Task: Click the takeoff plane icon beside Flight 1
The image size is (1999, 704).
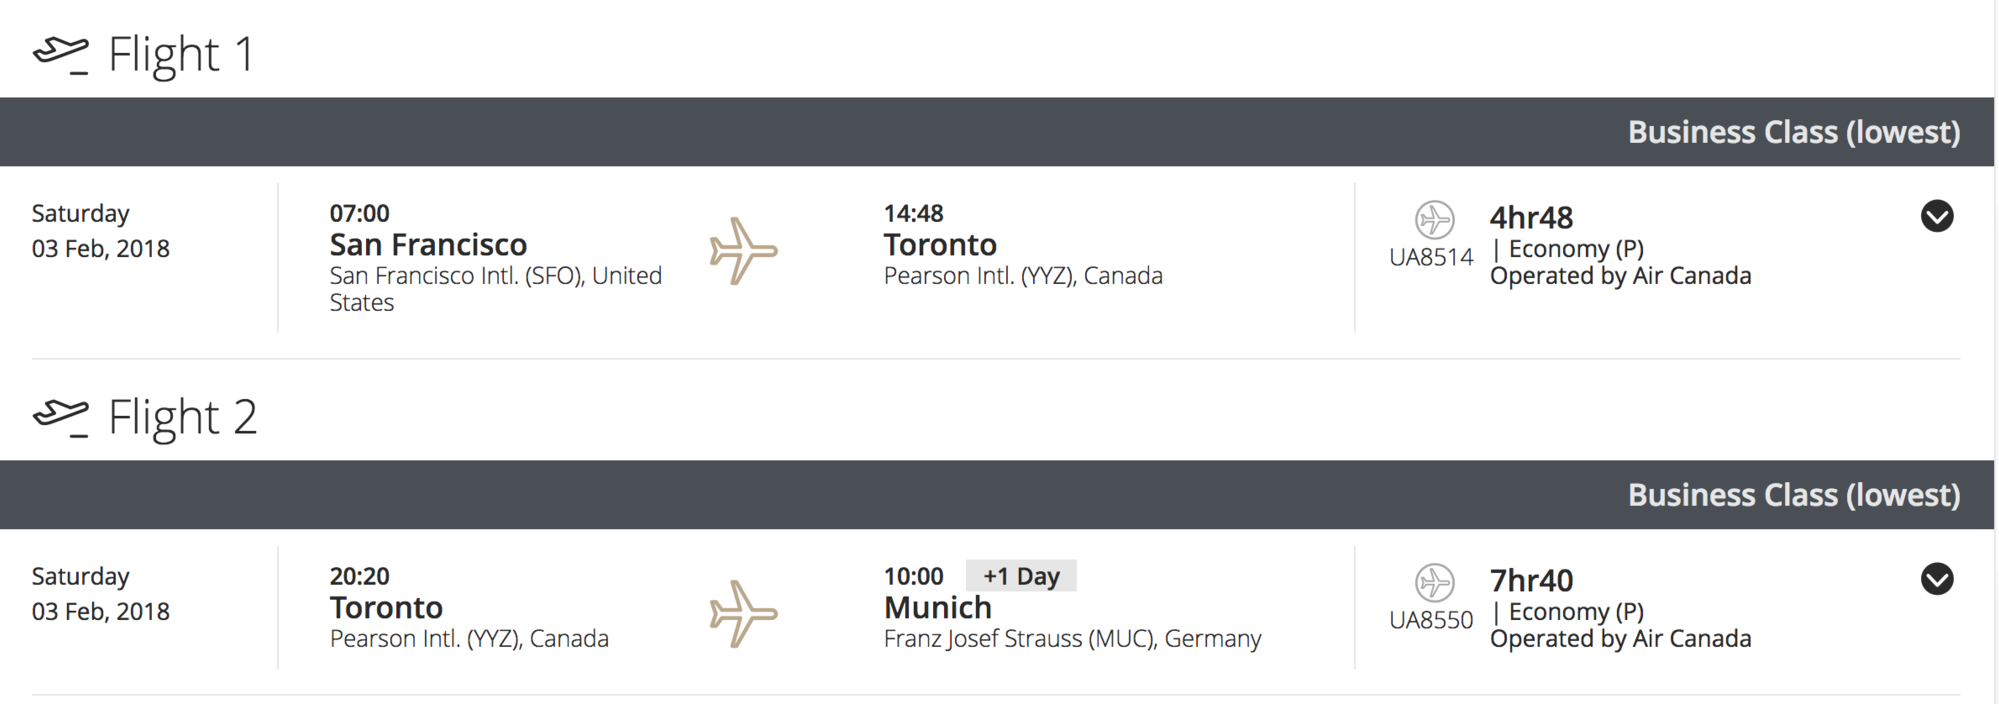Action: tap(61, 55)
